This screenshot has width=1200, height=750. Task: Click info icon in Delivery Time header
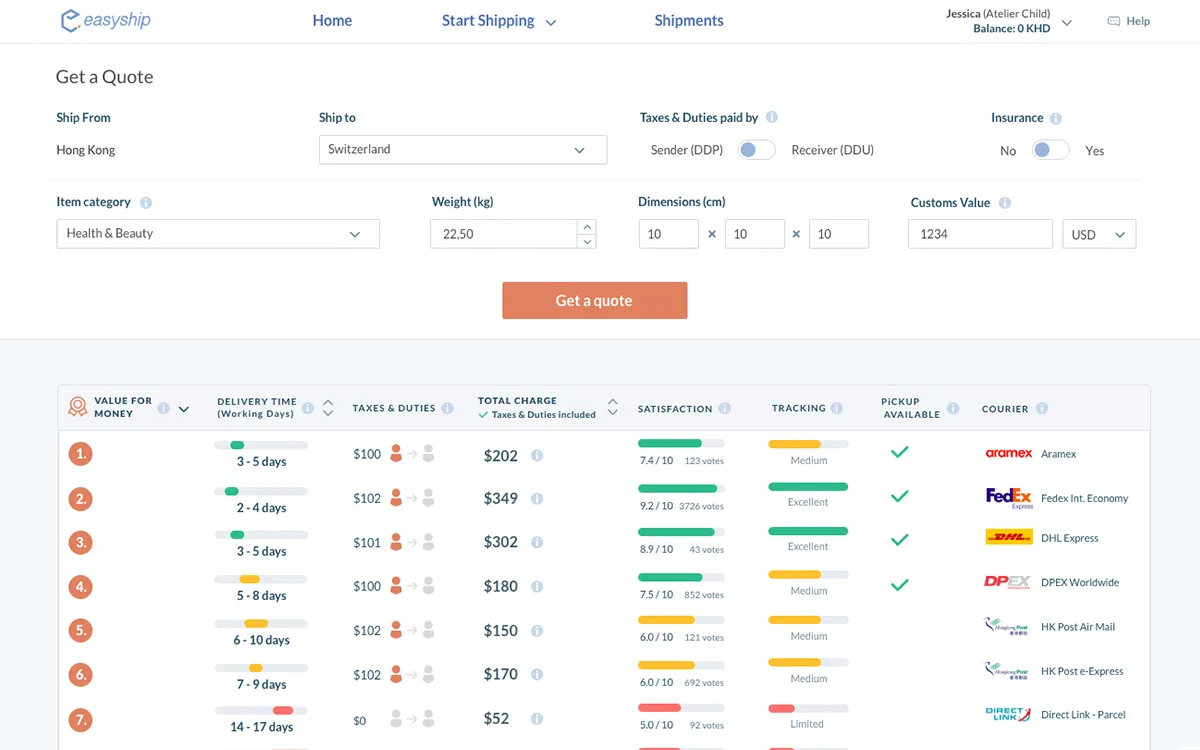(x=308, y=408)
